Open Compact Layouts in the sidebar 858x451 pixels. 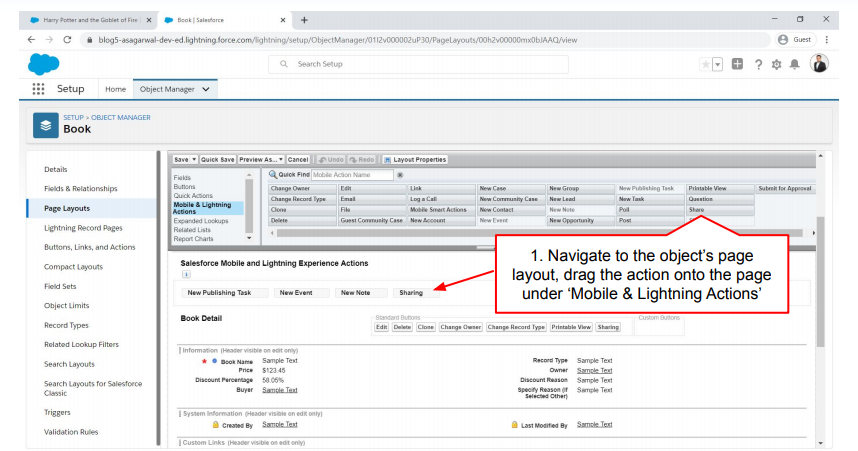[x=73, y=267]
